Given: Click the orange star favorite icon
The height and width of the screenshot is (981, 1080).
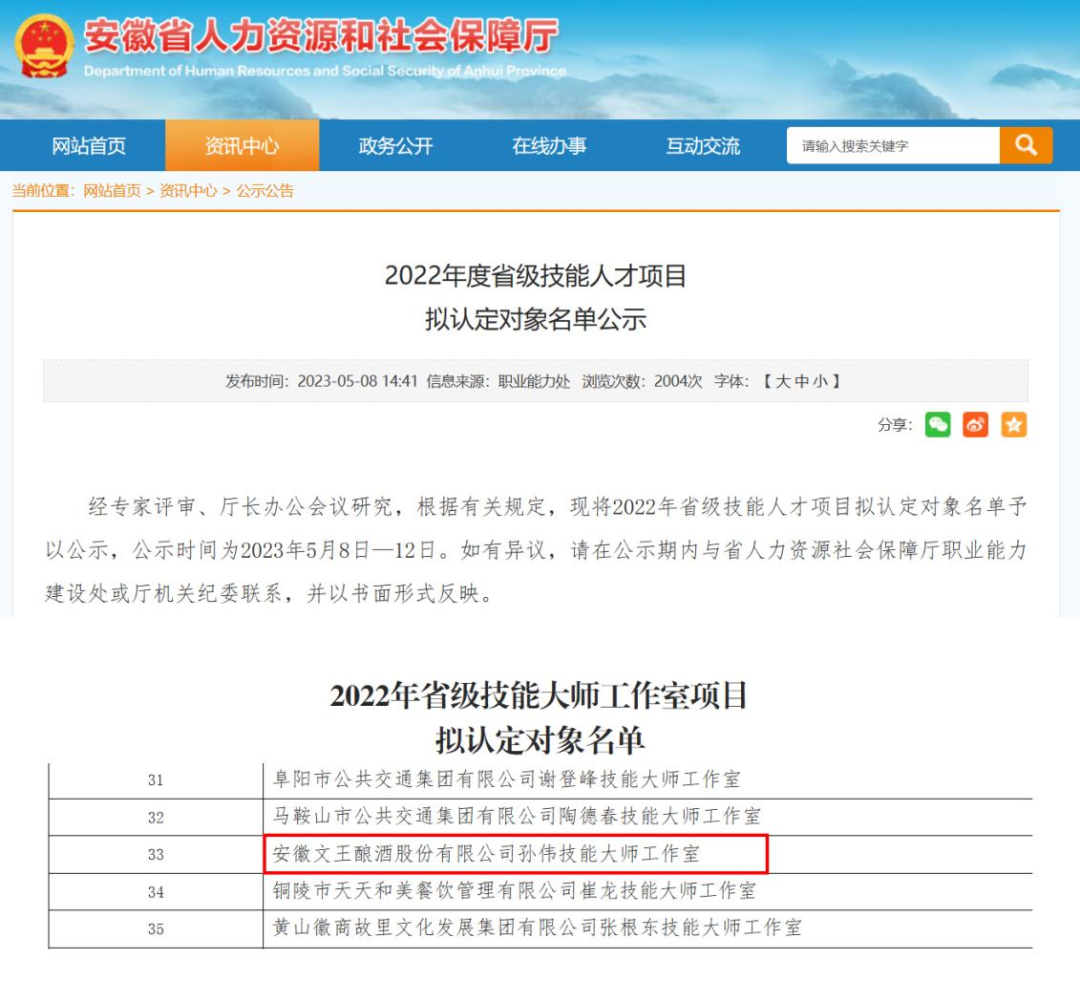Looking at the screenshot, I should (1014, 424).
